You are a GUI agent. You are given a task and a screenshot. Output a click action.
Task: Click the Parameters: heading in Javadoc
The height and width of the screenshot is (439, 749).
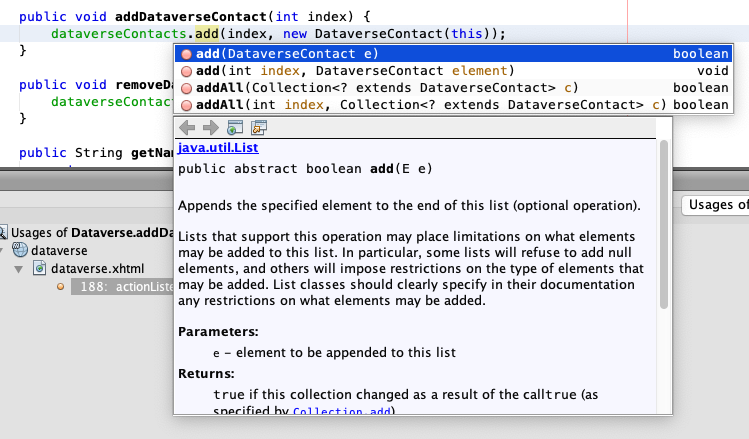(x=218, y=332)
